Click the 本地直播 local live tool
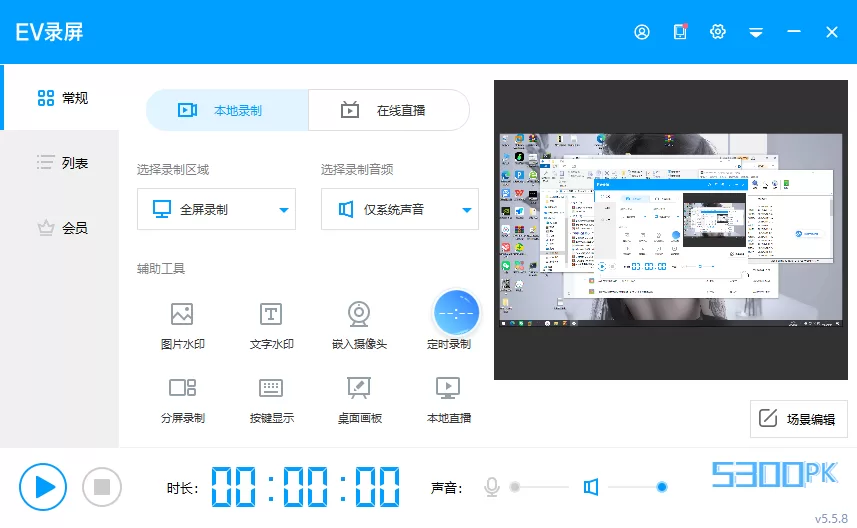This screenshot has width=857, height=528. coord(448,400)
